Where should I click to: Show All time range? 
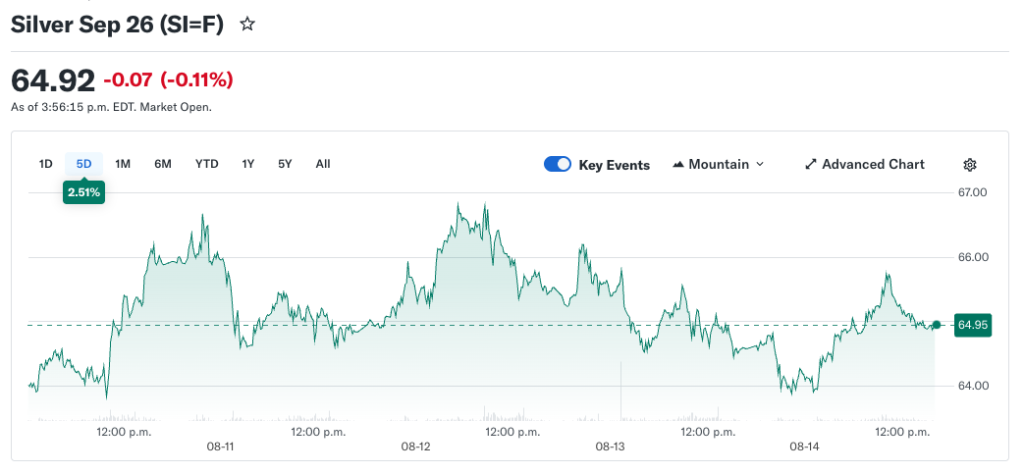[x=323, y=164]
